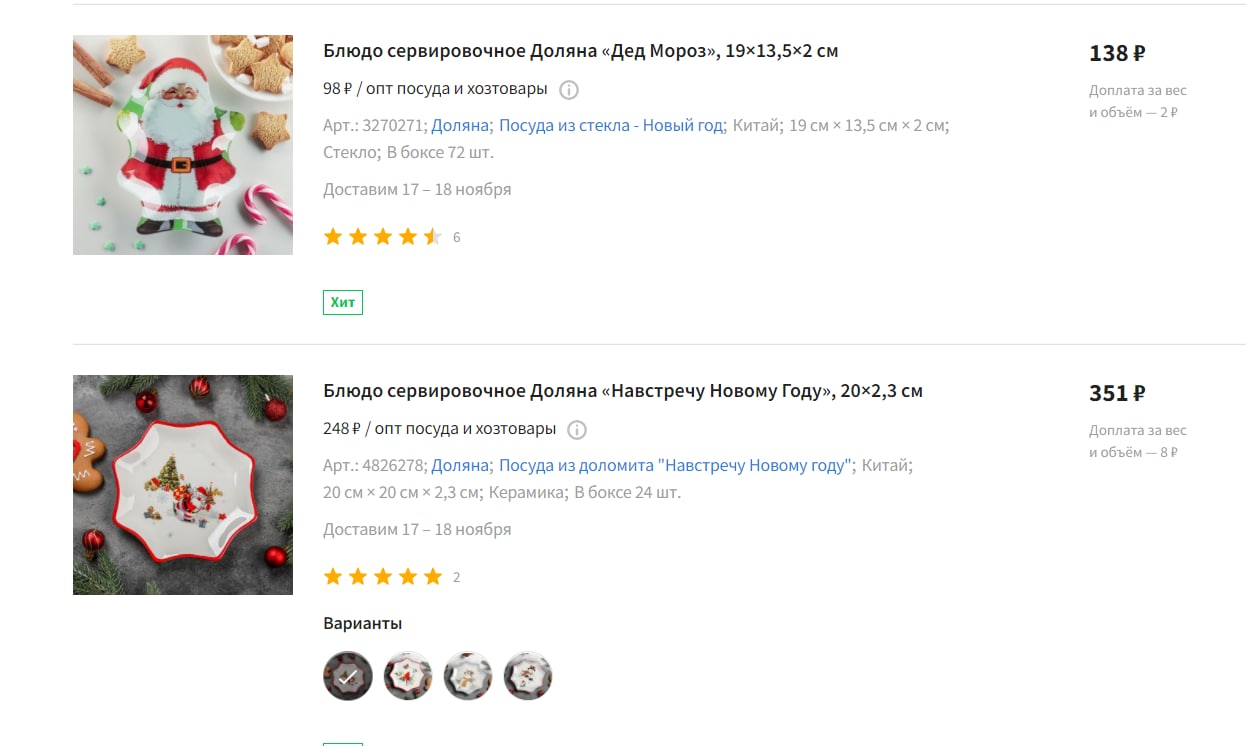The height and width of the screenshot is (746, 1246).
Task: Open collection «Посуда из доломита "Навстречу Новому году"»
Action: 675,466
